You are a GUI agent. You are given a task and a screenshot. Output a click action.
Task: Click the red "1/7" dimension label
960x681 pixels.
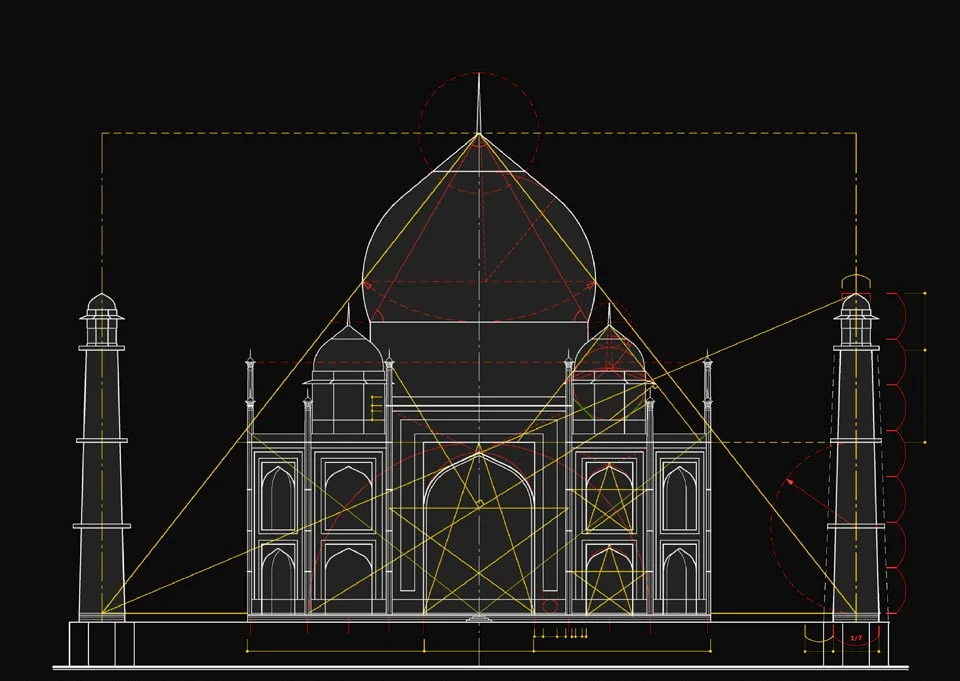tap(856, 638)
